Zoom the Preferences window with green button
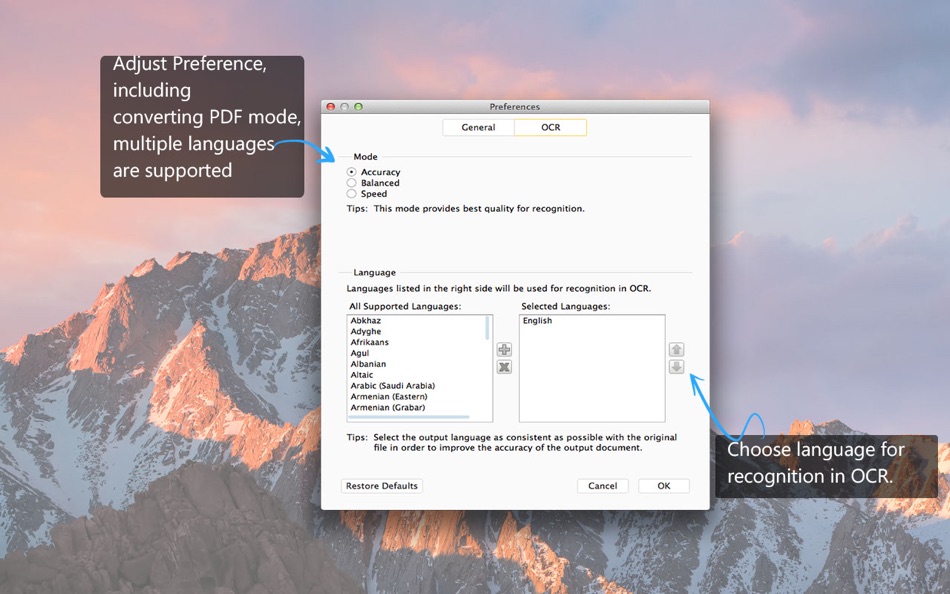 tap(359, 107)
